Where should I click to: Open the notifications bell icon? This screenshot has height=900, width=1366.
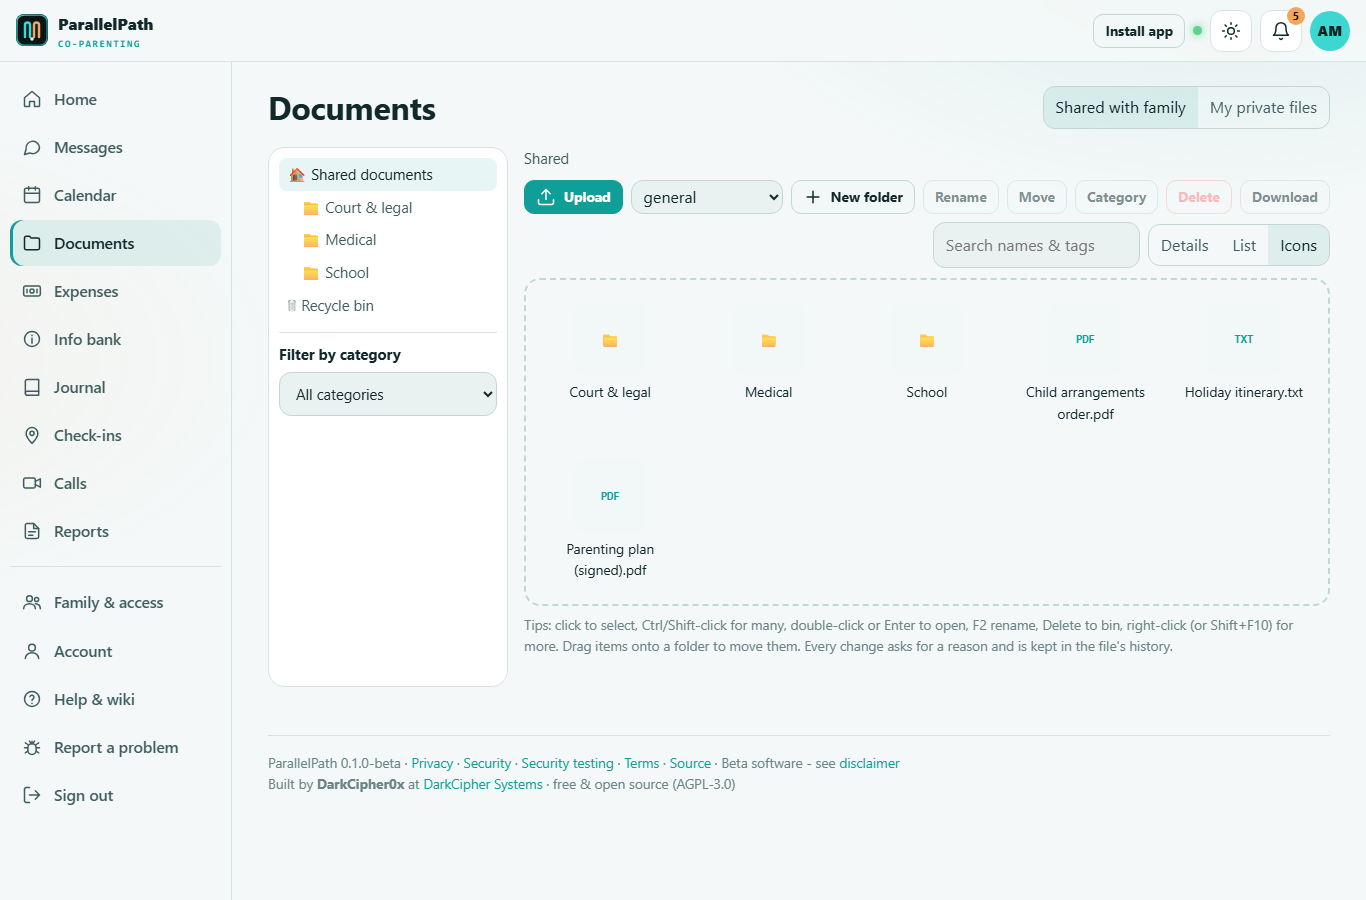click(x=1281, y=31)
